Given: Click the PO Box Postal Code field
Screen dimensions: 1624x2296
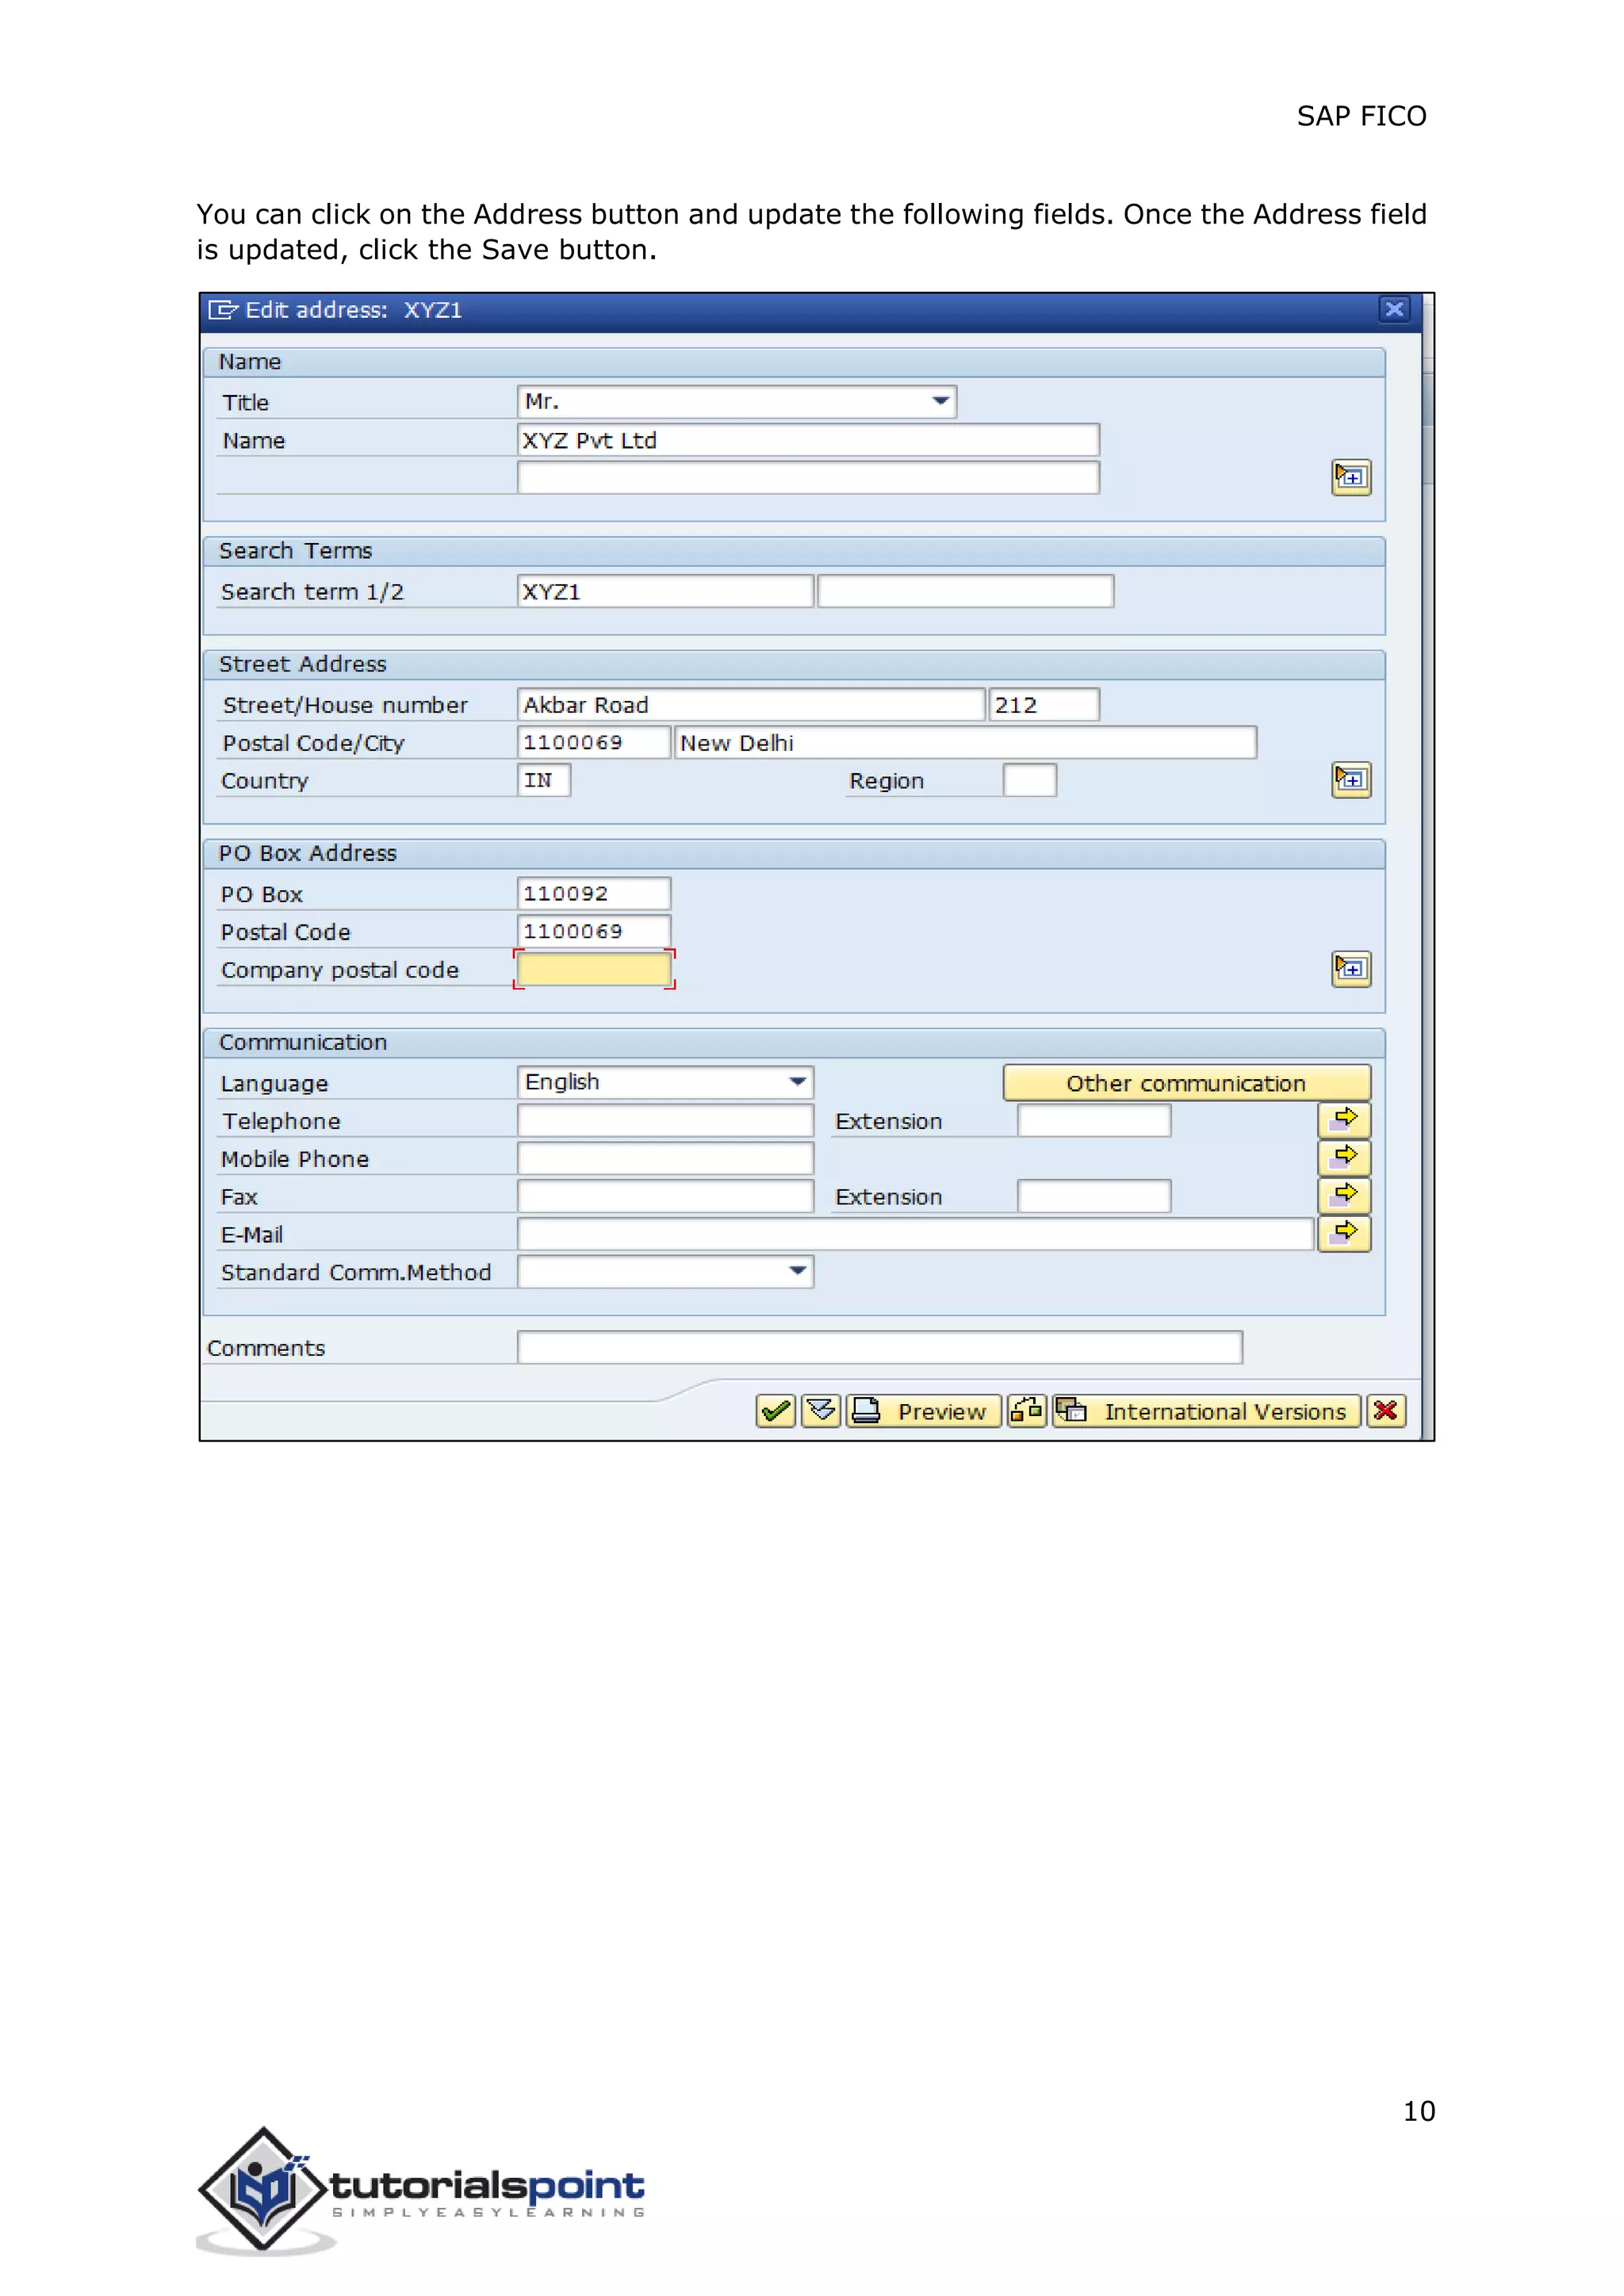Looking at the screenshot, I should (x=594, y=931).
